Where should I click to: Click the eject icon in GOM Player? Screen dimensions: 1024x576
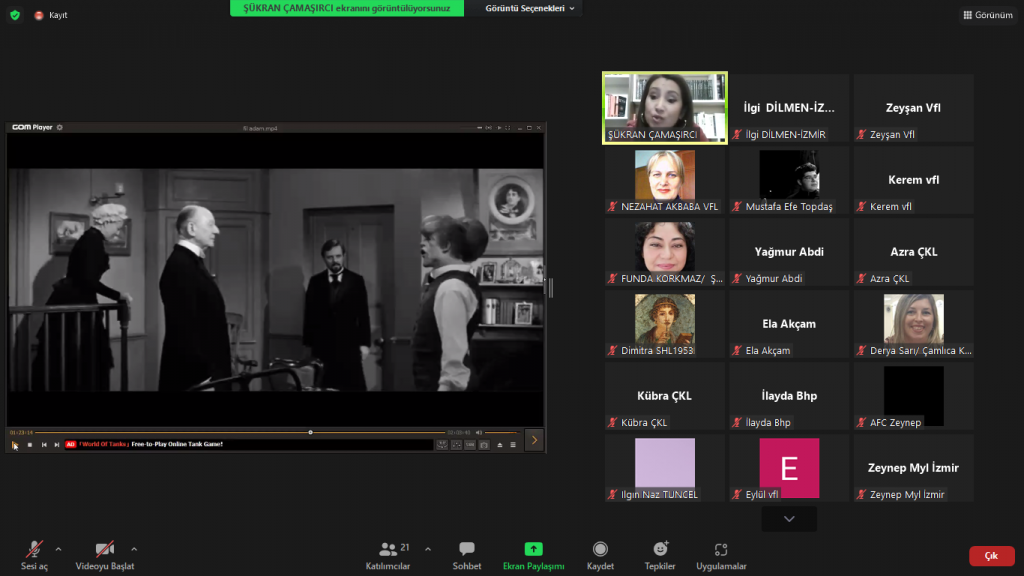500,443
